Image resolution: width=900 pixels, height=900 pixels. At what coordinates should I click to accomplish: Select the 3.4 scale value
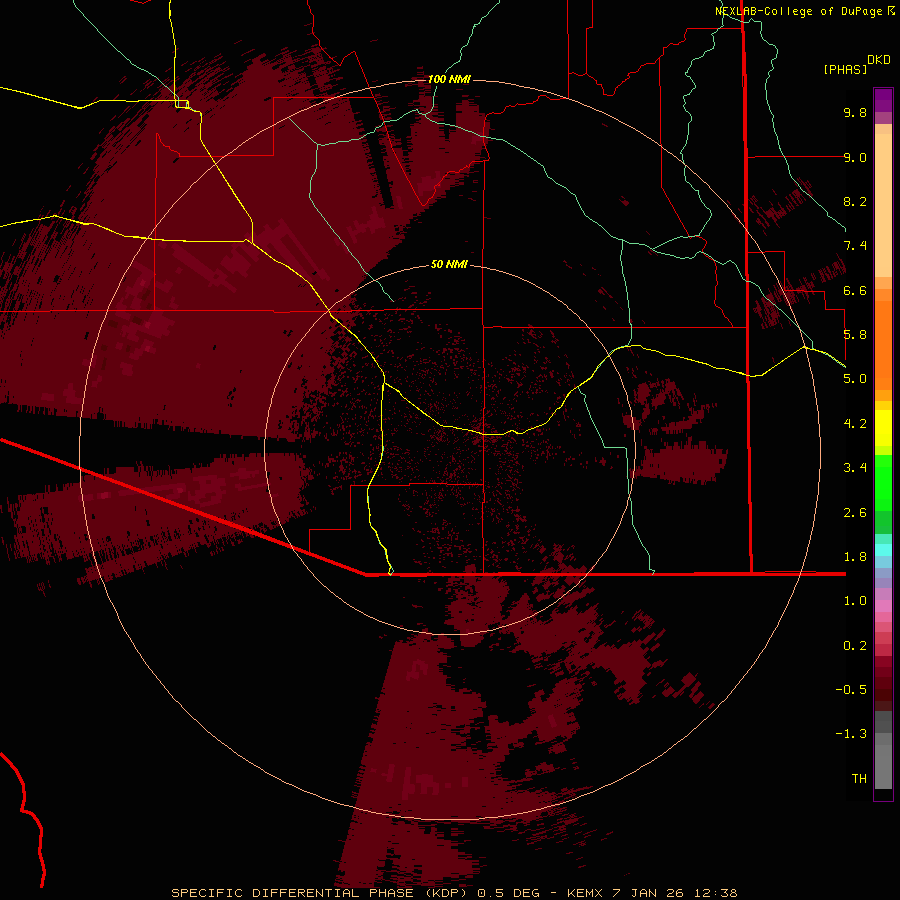click(855, 468)
